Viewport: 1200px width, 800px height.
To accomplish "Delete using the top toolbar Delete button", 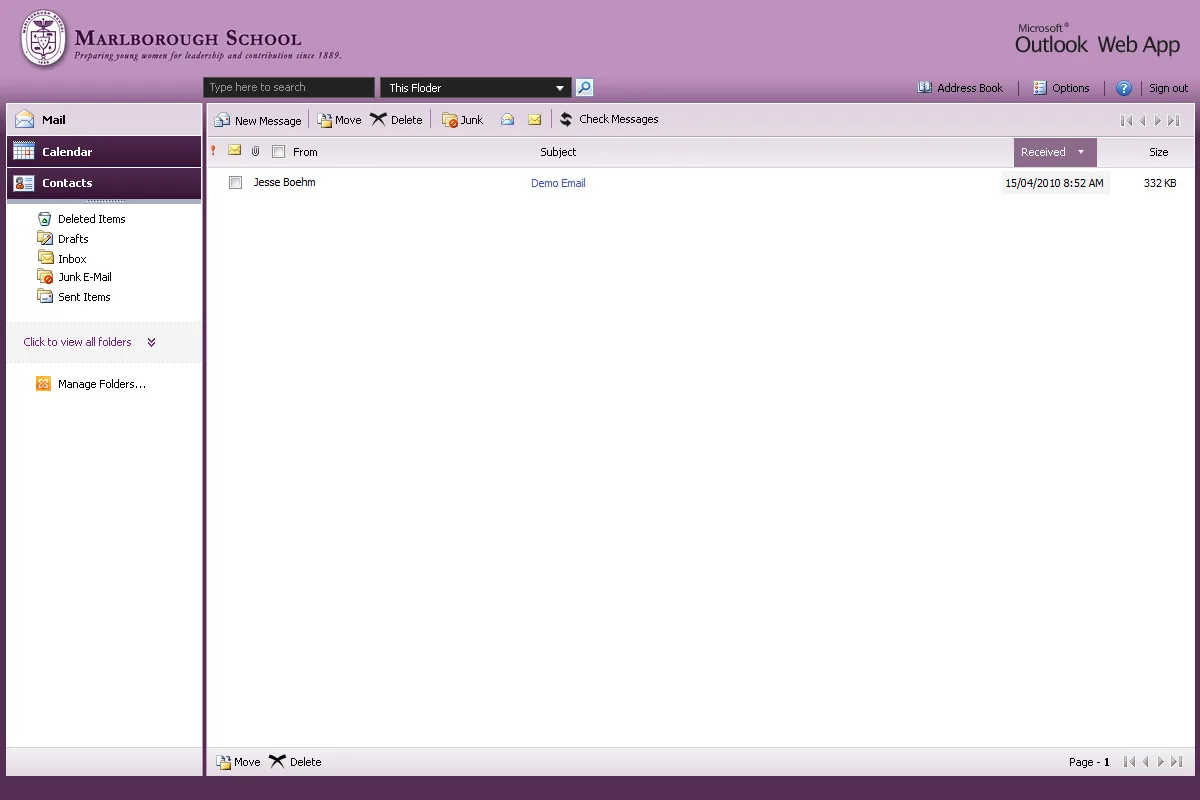I will pos(396,120).
